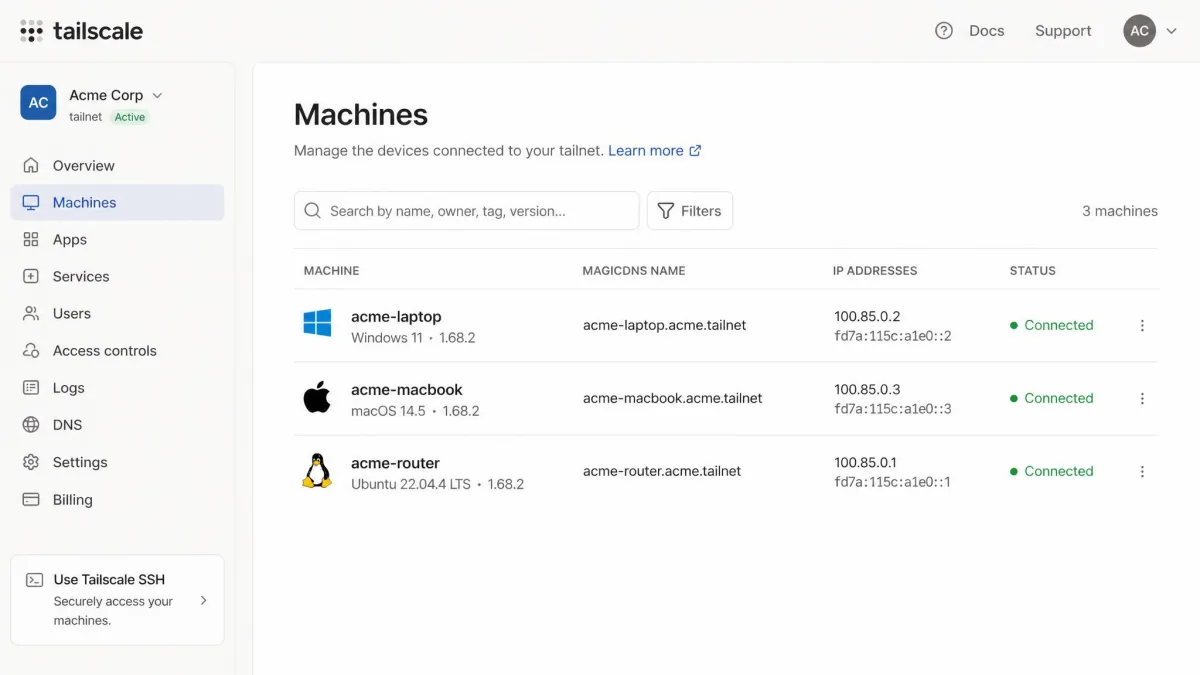The image size is (1200, 675).
Task: Go to DNS settings
Action: point(117,424)
